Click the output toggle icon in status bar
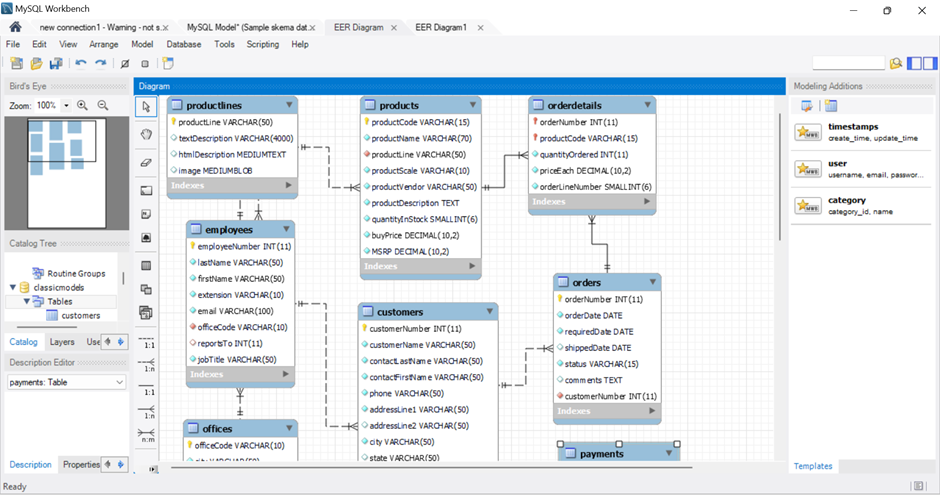940x495 pixels. click(x=918, y=486)
